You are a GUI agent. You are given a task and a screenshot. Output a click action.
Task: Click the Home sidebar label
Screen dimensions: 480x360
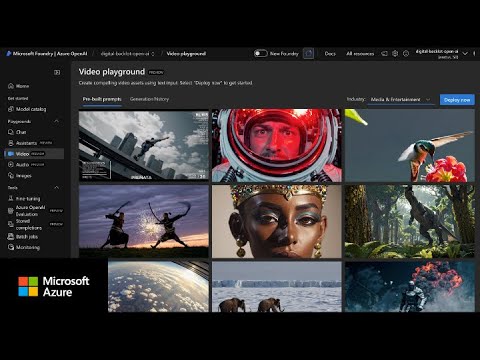(22, 86)
